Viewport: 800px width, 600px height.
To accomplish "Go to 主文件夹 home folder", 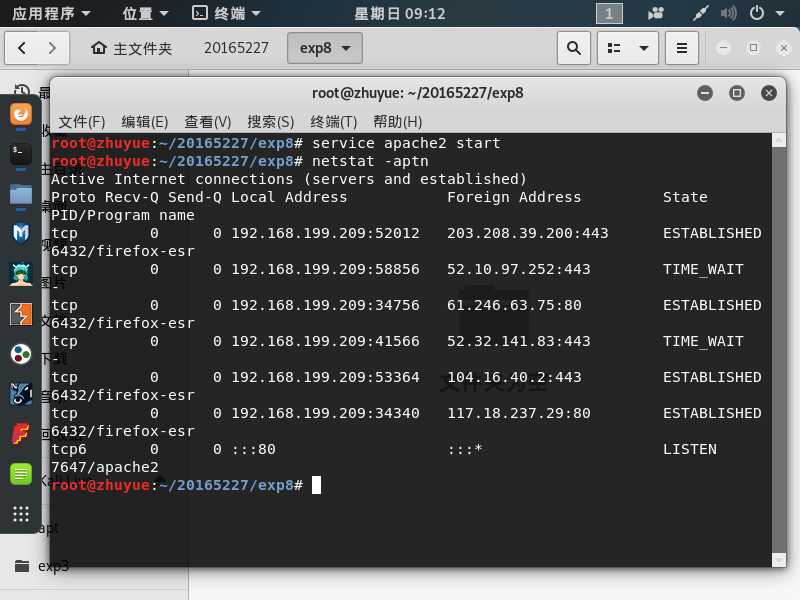I will click(131, 48).
